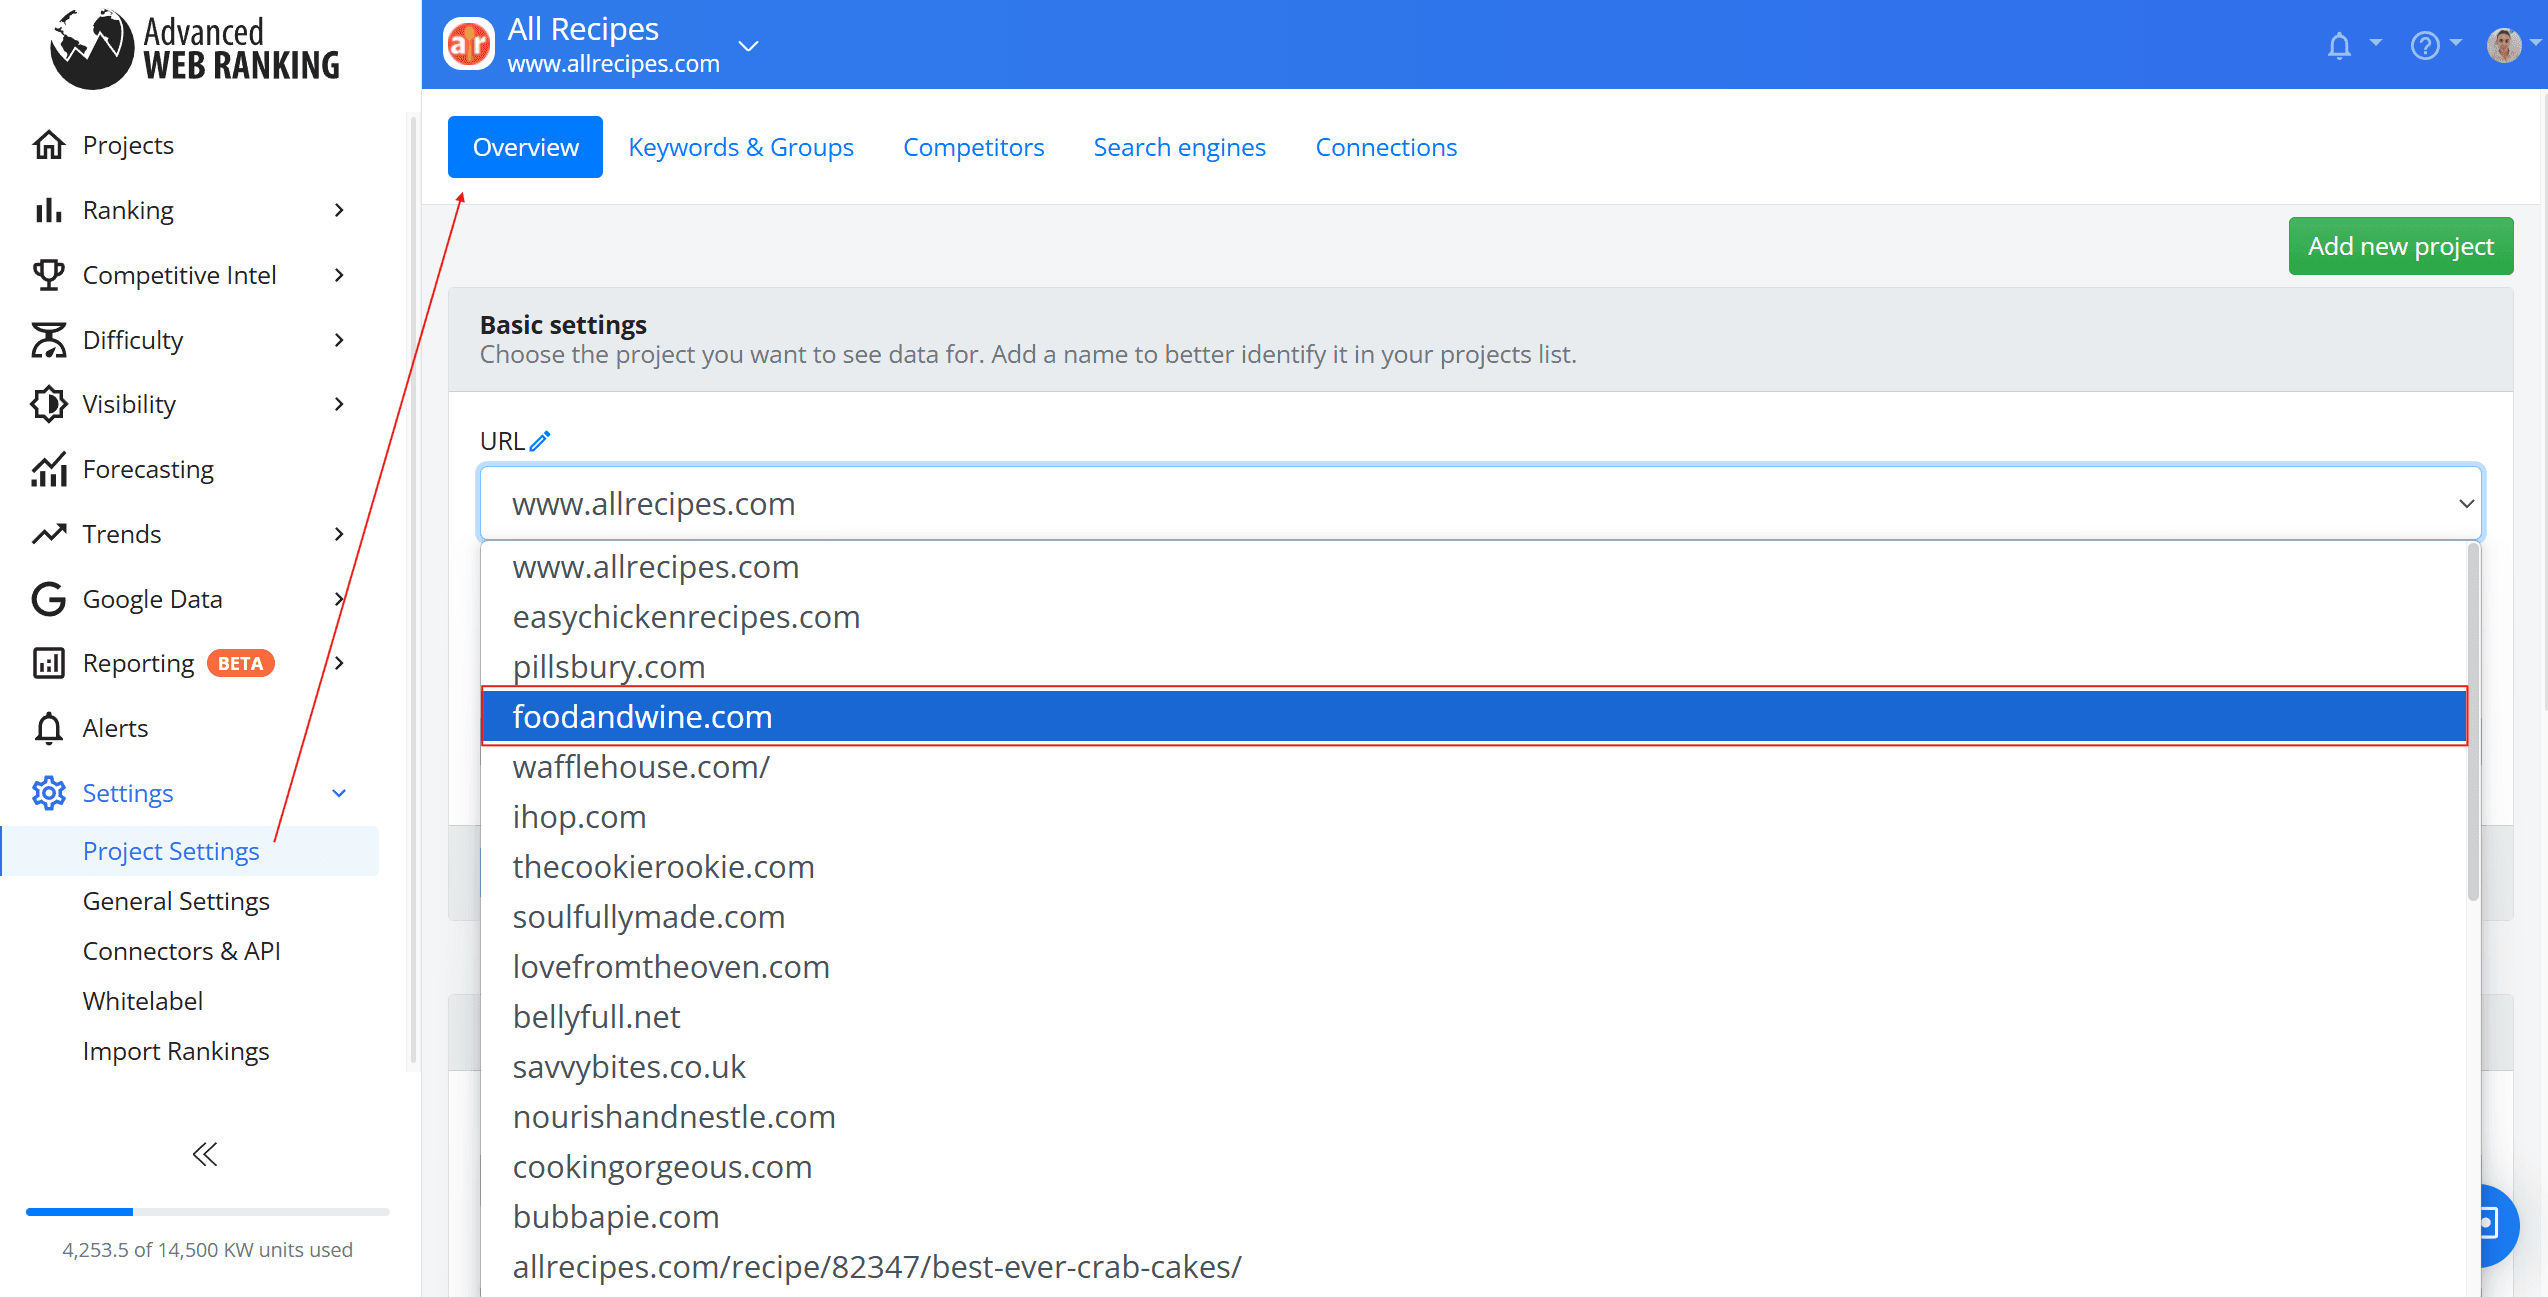Click the Forecasting chart icon
2548x1297 pixels.
click(49, 469)
